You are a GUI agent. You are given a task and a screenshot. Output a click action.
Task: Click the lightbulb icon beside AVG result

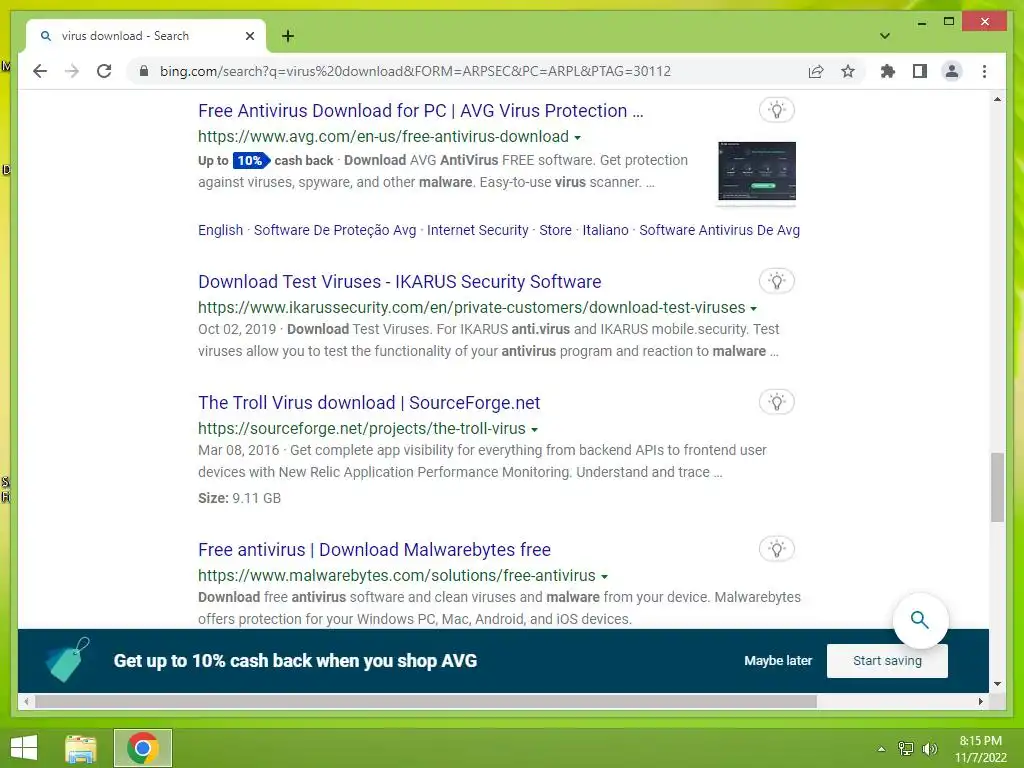coord(776,110)
